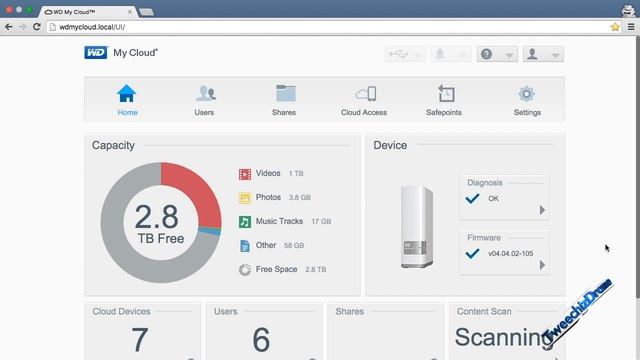Click the Videos film icon

tap(245, 174)
